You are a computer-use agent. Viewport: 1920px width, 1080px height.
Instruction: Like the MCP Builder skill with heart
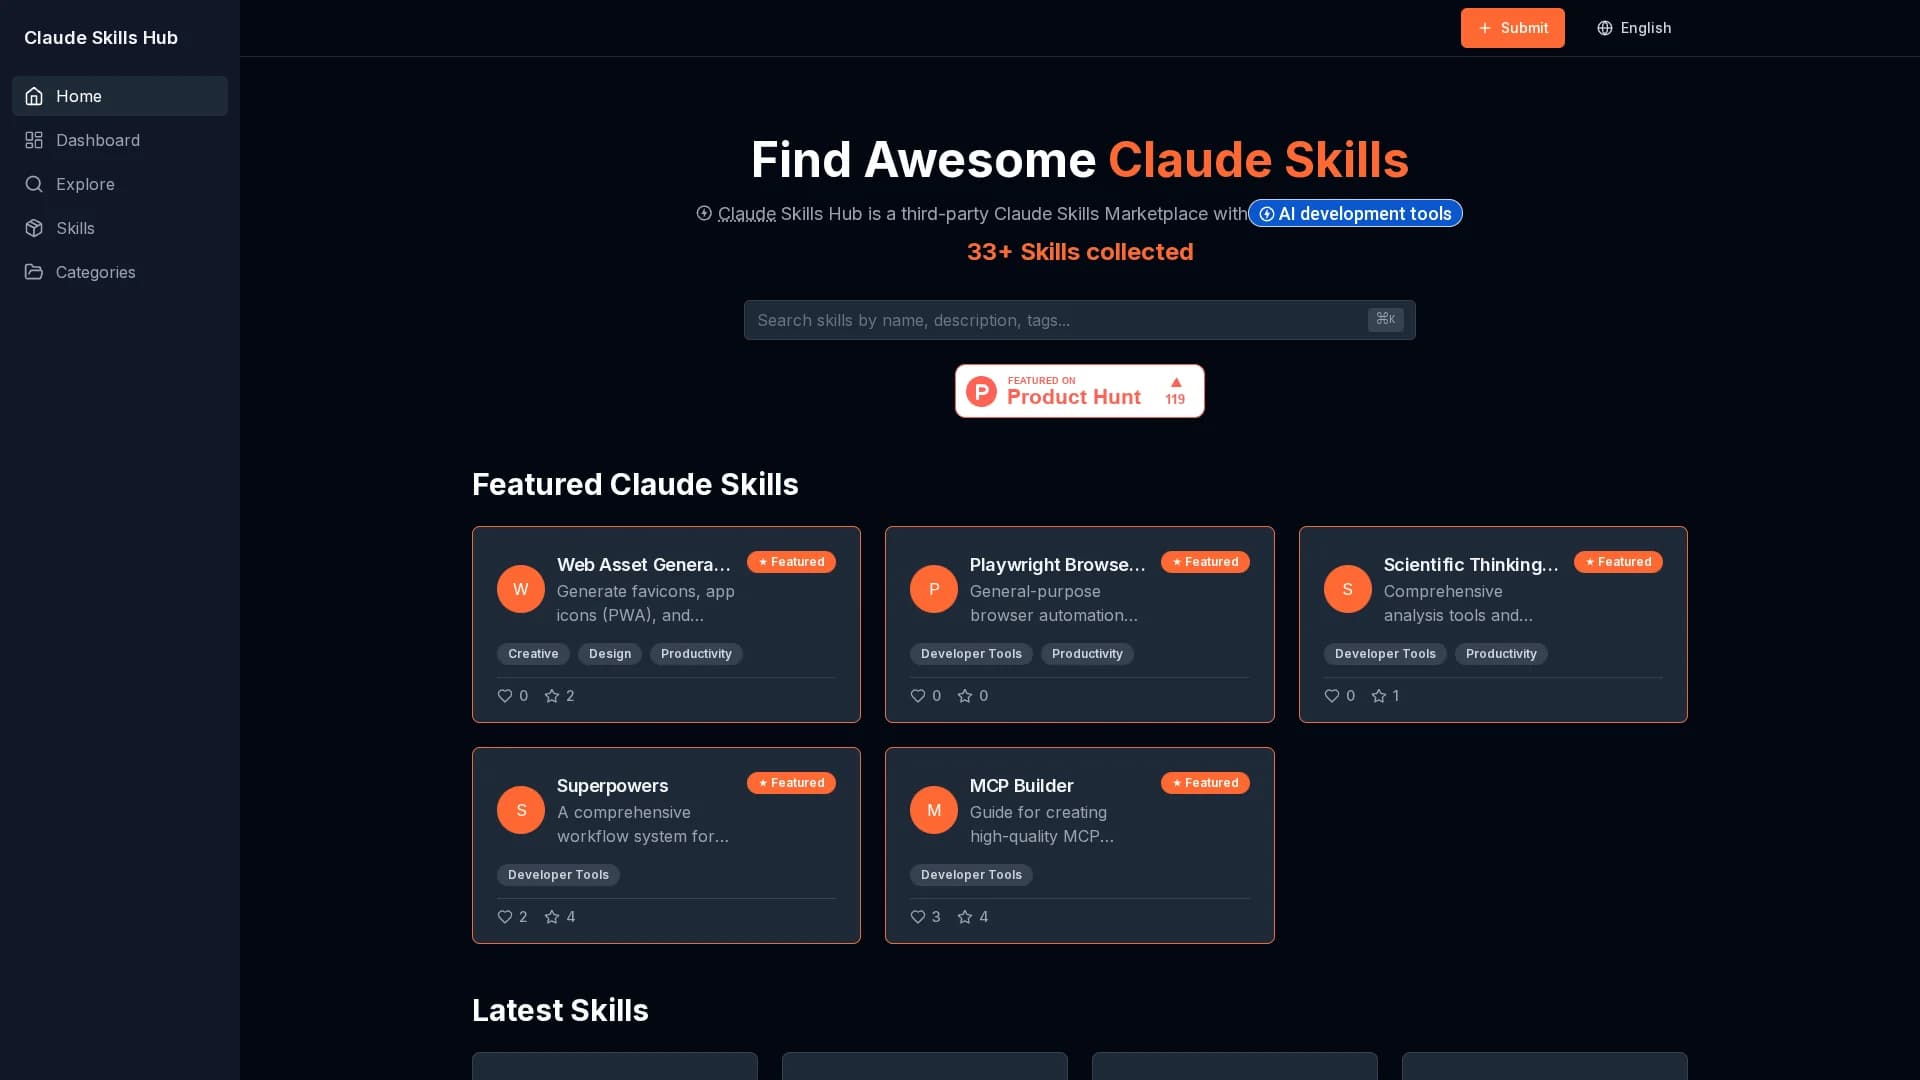point(918,917)
